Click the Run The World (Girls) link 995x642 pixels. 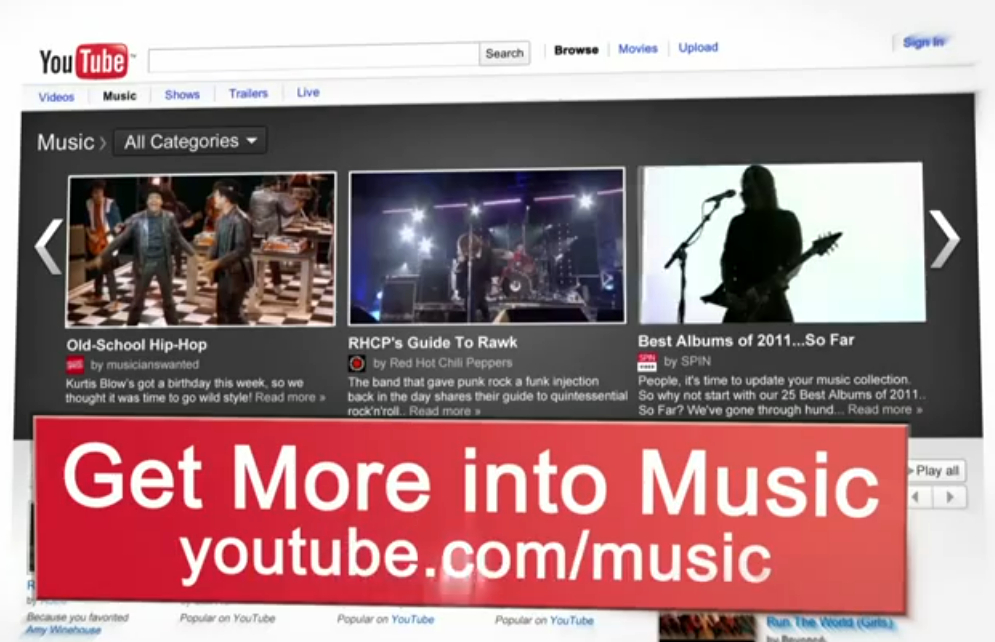[830, 622]
